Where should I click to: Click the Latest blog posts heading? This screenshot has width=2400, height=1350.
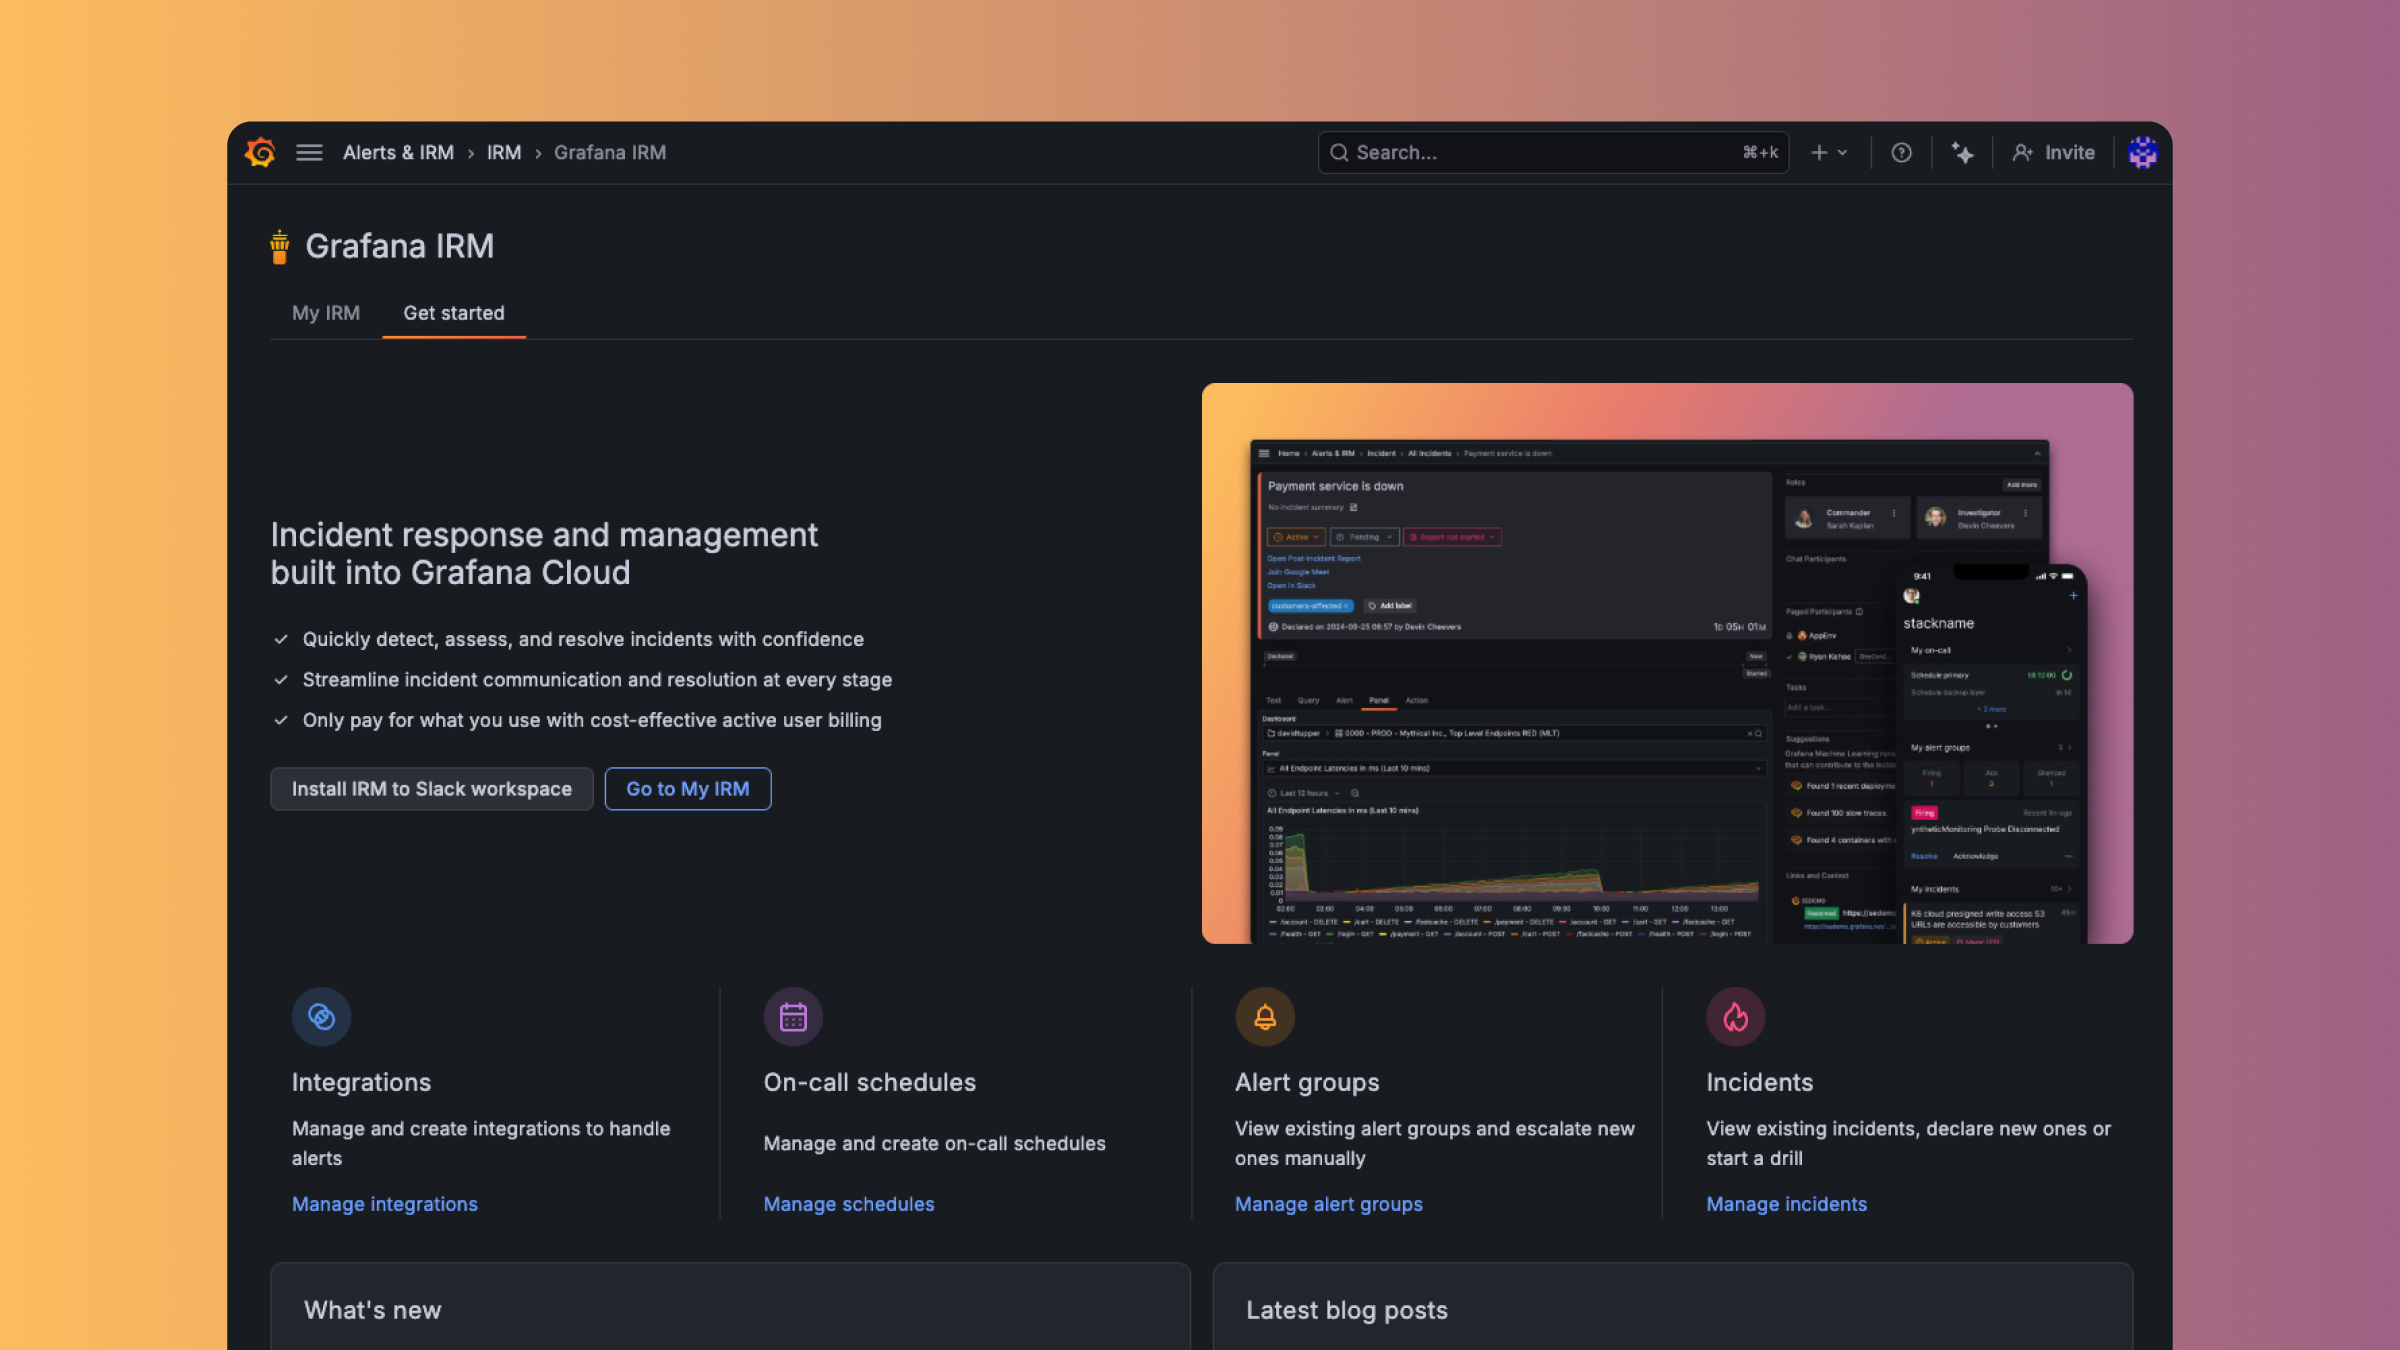click(x=1347, y=1310)
